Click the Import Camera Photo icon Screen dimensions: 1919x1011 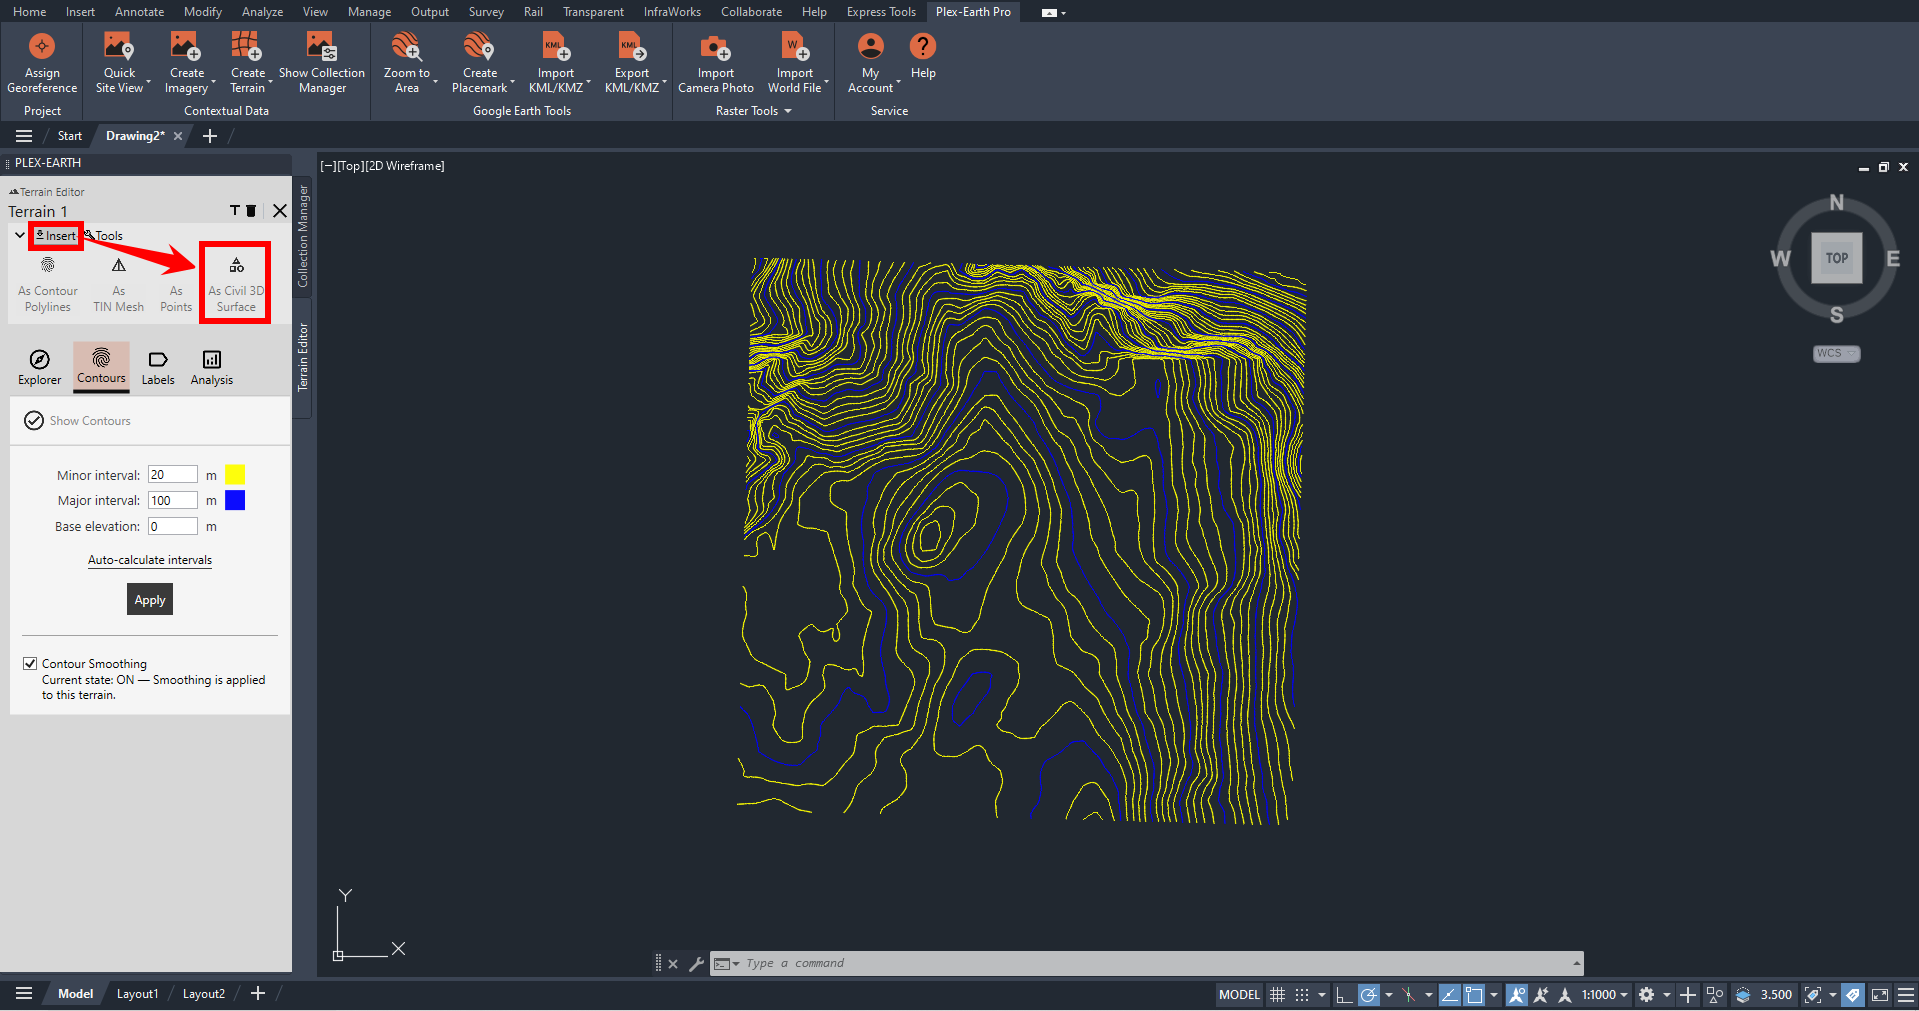click(x=715, y=48)
